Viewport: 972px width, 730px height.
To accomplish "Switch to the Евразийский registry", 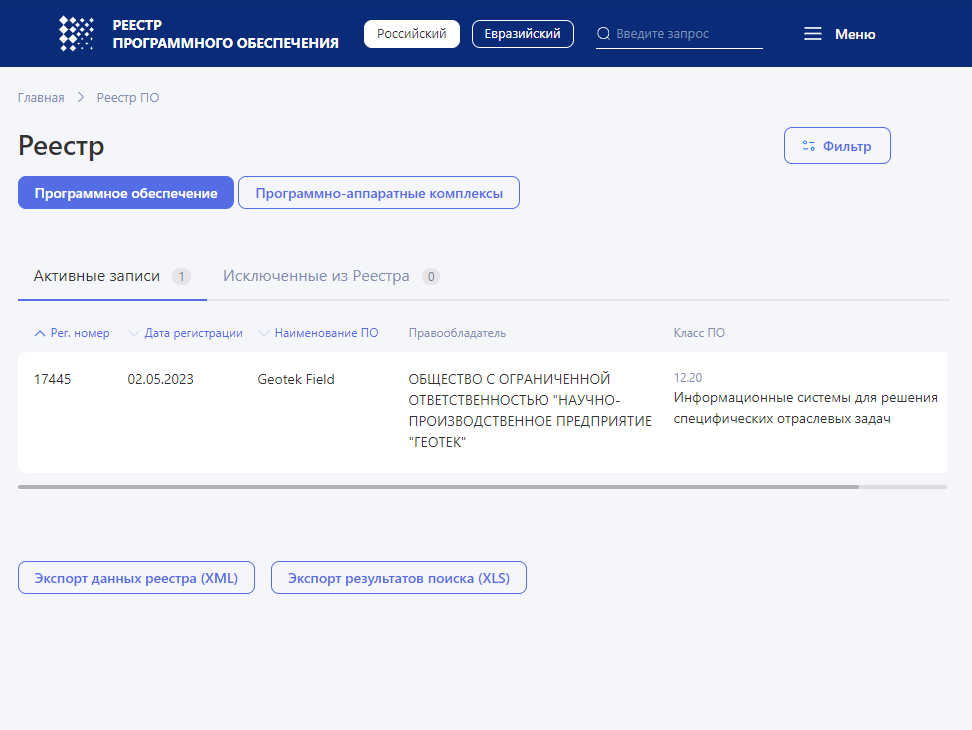I will coord(522,34).
